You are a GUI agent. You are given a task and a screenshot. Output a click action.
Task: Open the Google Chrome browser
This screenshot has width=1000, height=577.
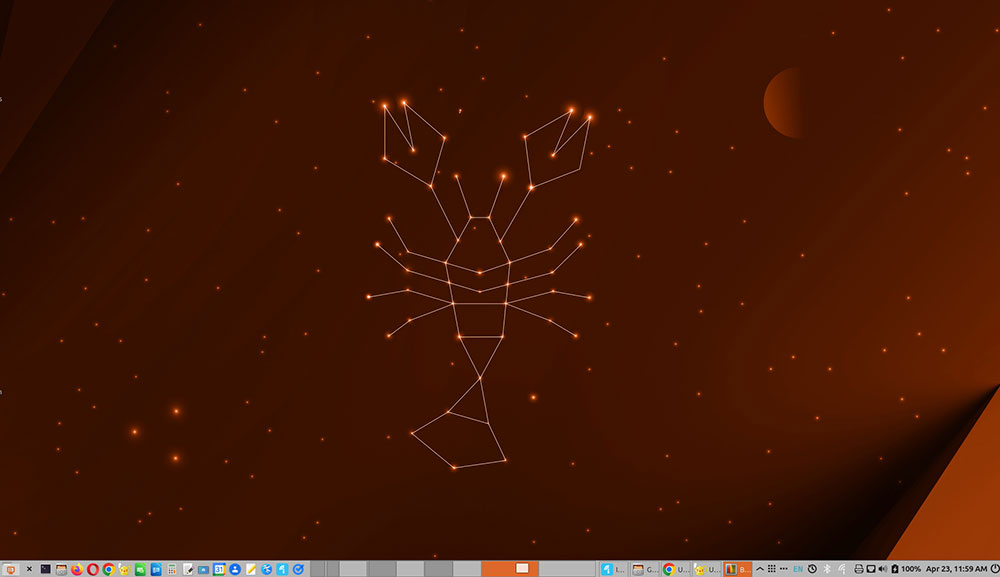108,568
